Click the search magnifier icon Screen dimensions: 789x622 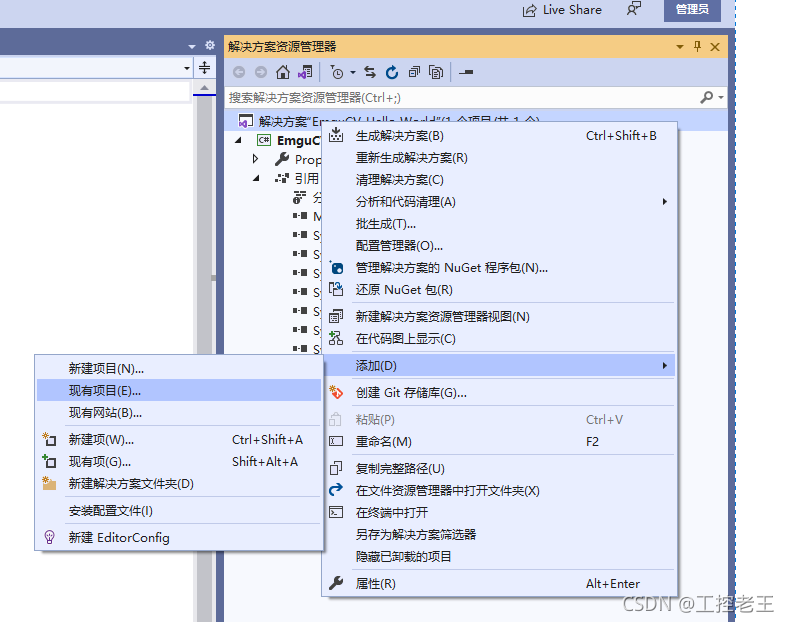coord(706,97)
